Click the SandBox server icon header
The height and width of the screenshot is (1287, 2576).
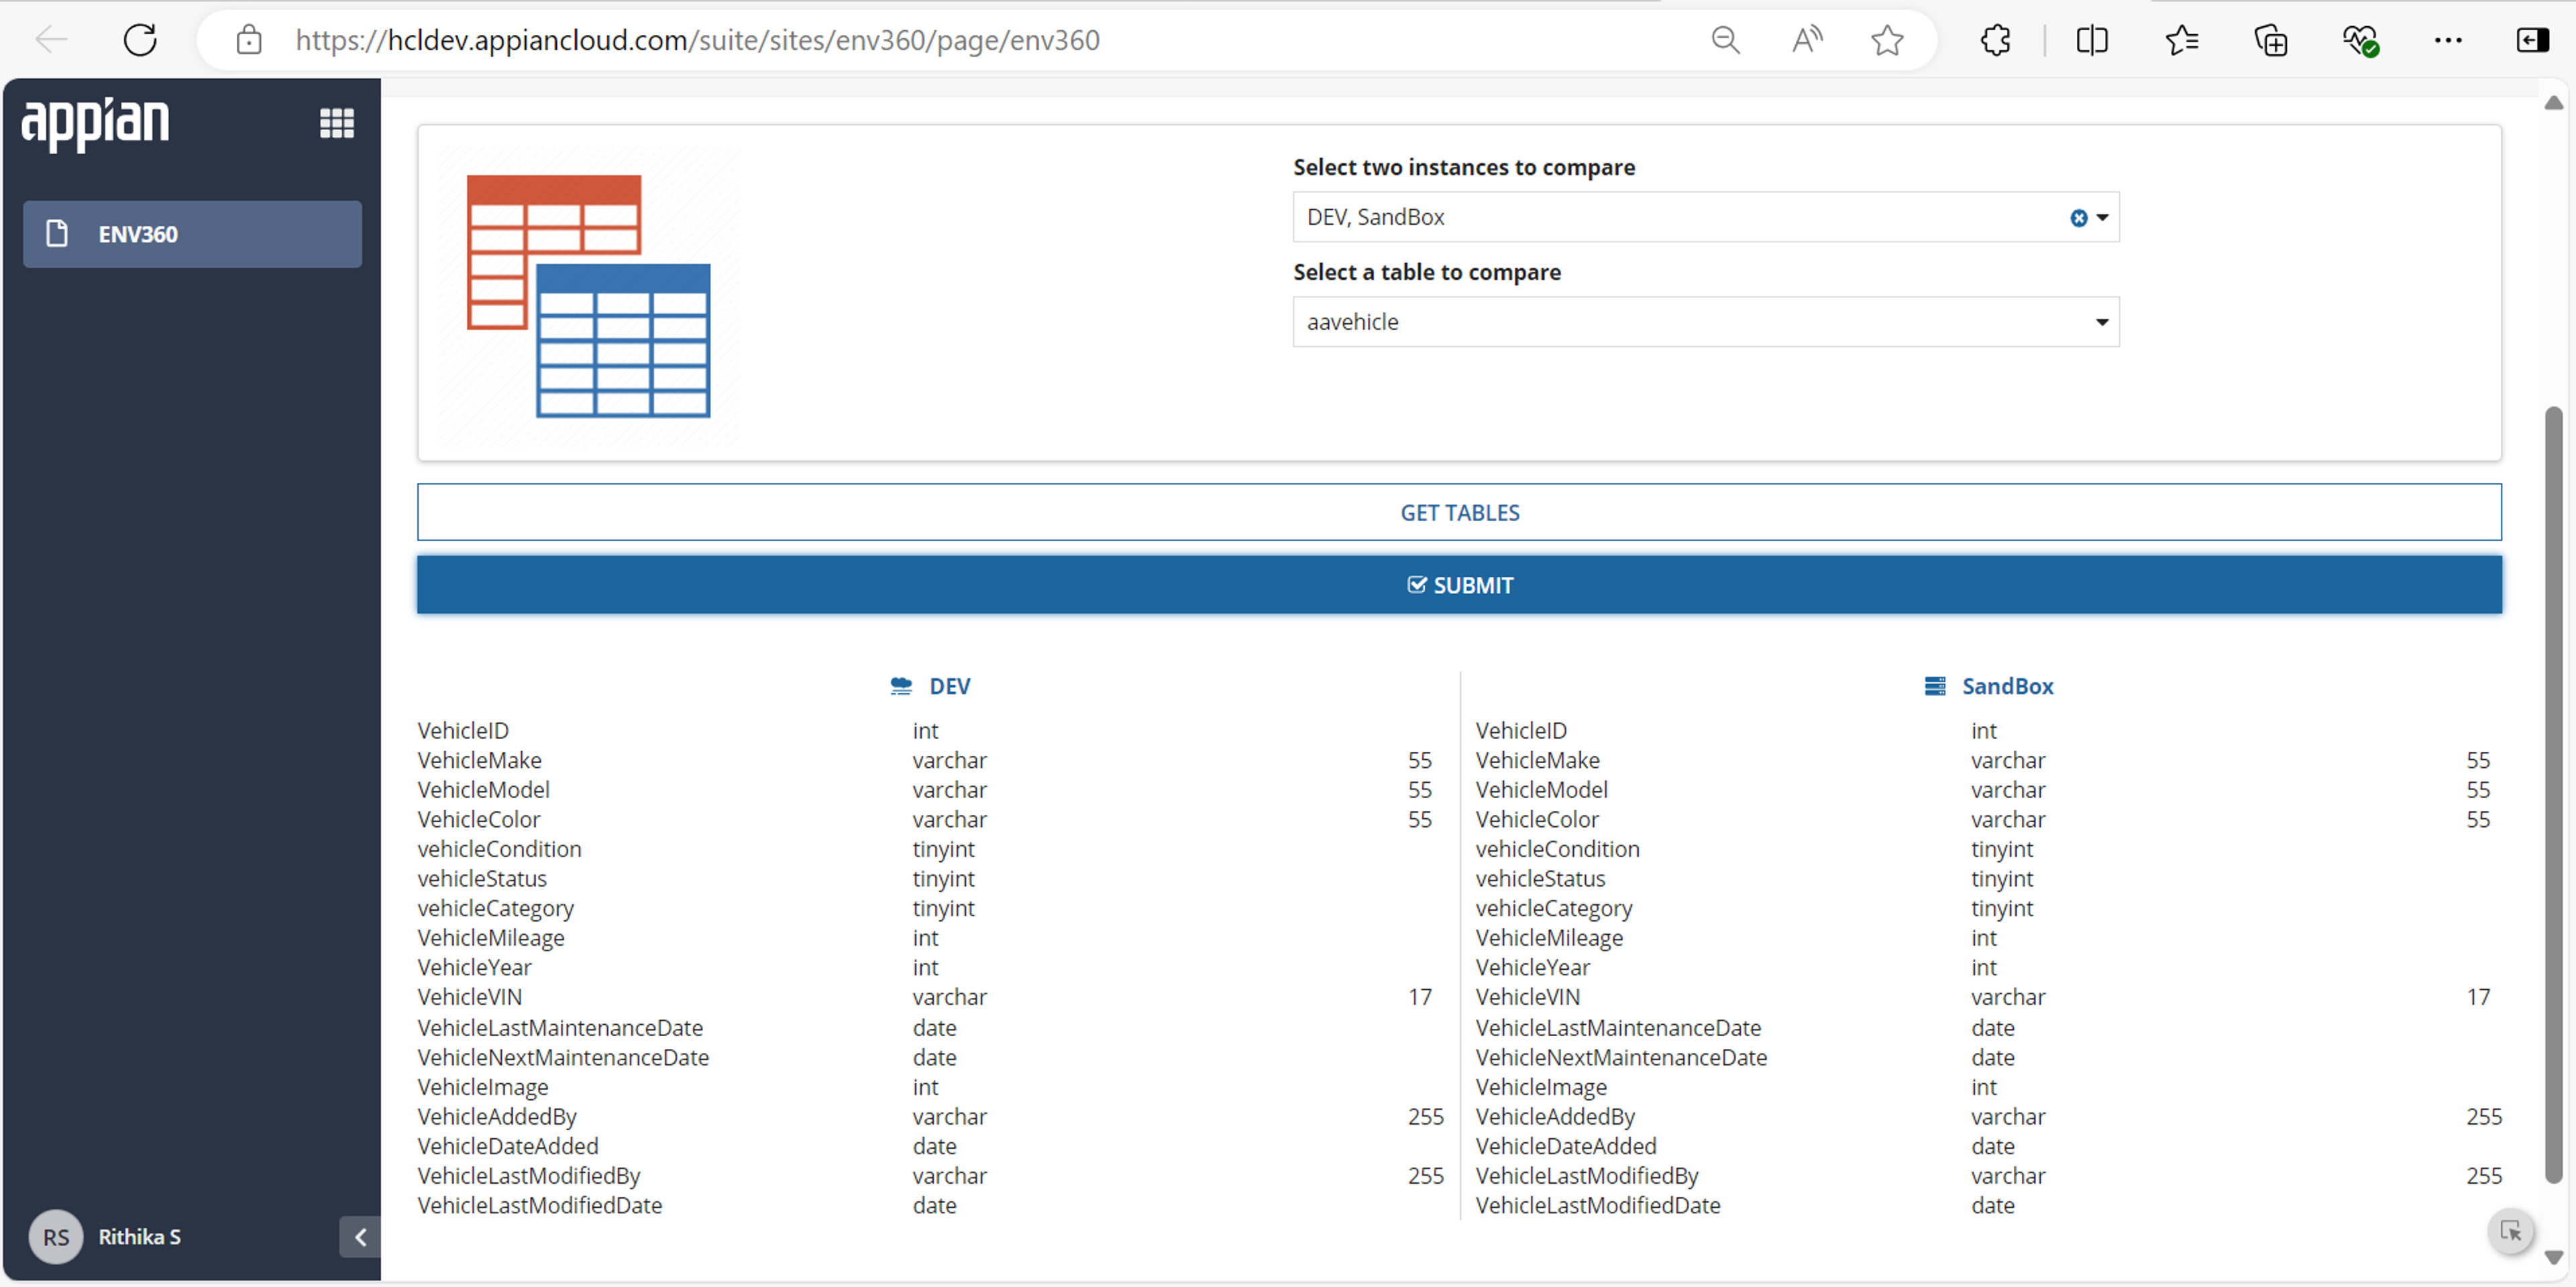[x=1935, y=686]
